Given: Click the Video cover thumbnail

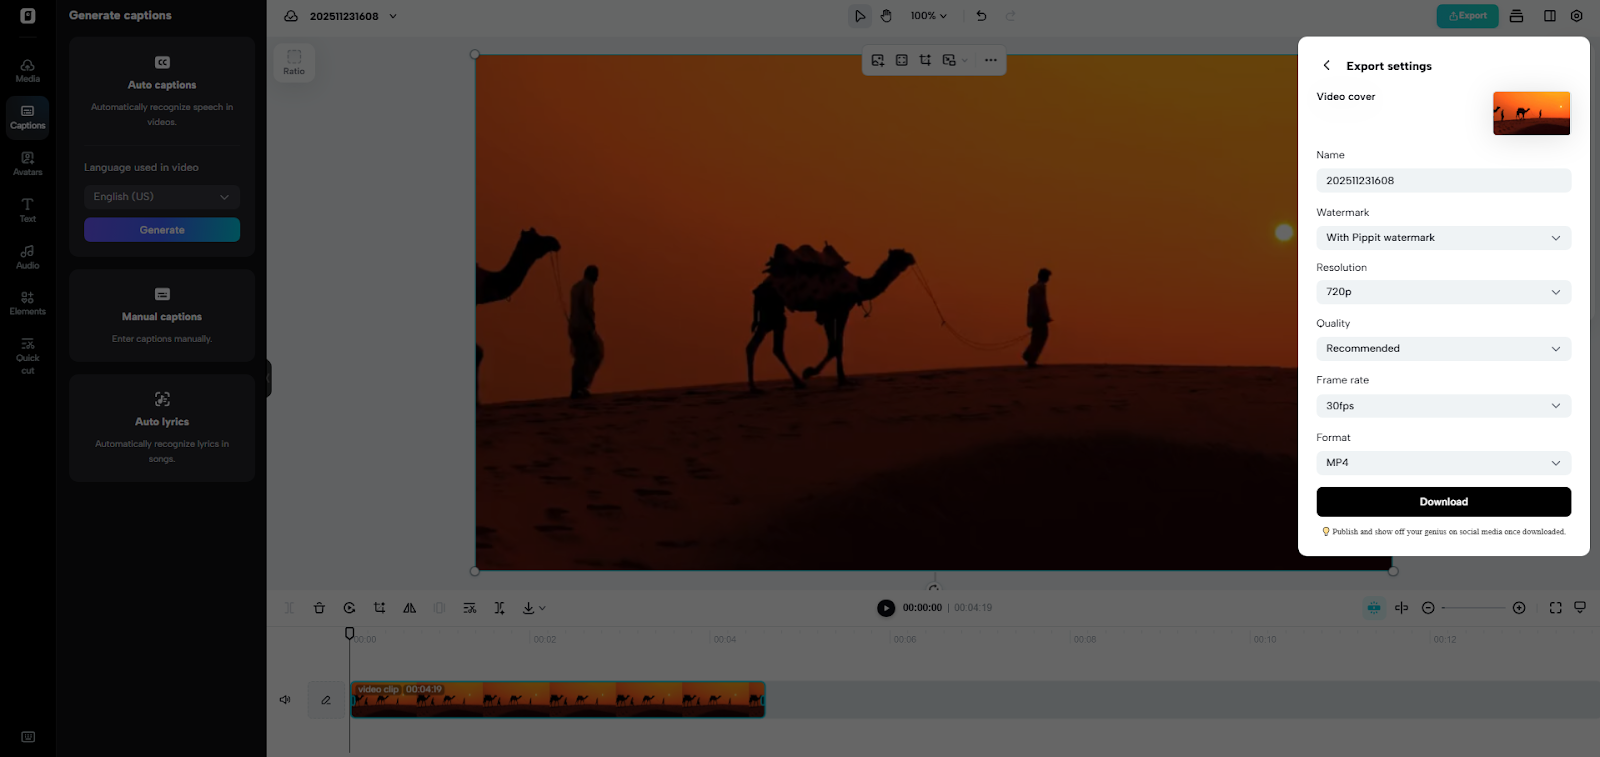Looking at the screenshot, I should pyautogui.click(x=1531, y=113).
